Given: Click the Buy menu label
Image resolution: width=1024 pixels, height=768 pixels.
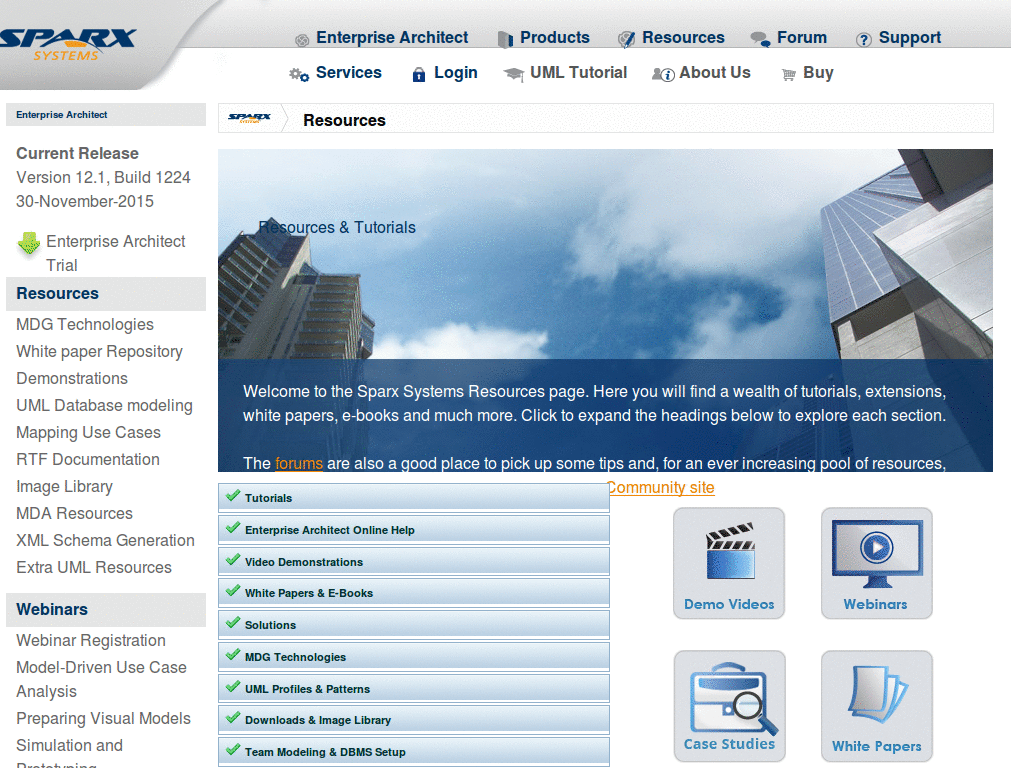Looking at the screenshot, I should 818,72.
